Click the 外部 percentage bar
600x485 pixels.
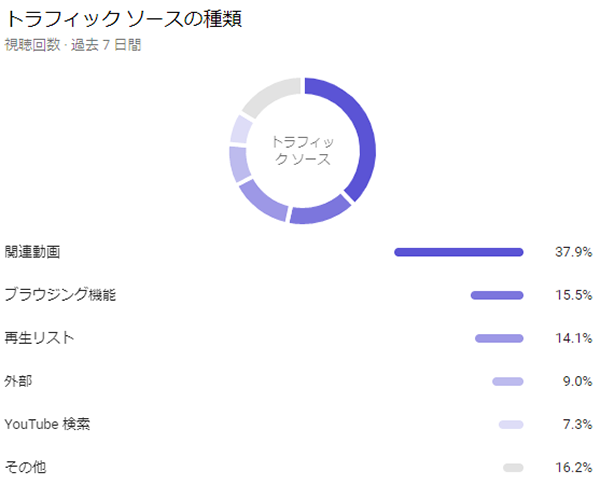508,381
